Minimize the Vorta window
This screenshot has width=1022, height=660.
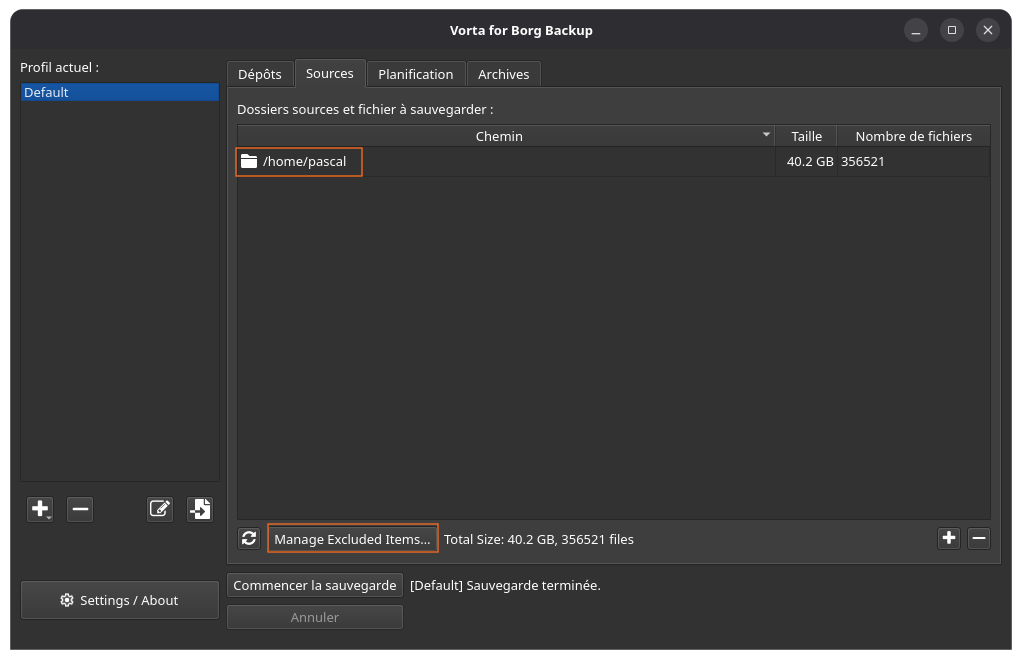pyautogui.click(x=916, y=30)
